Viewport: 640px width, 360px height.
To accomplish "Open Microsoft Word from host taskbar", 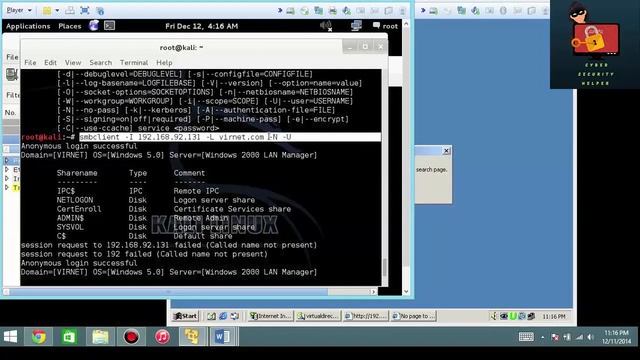I will pyautogui.click(x=223, y=337).
